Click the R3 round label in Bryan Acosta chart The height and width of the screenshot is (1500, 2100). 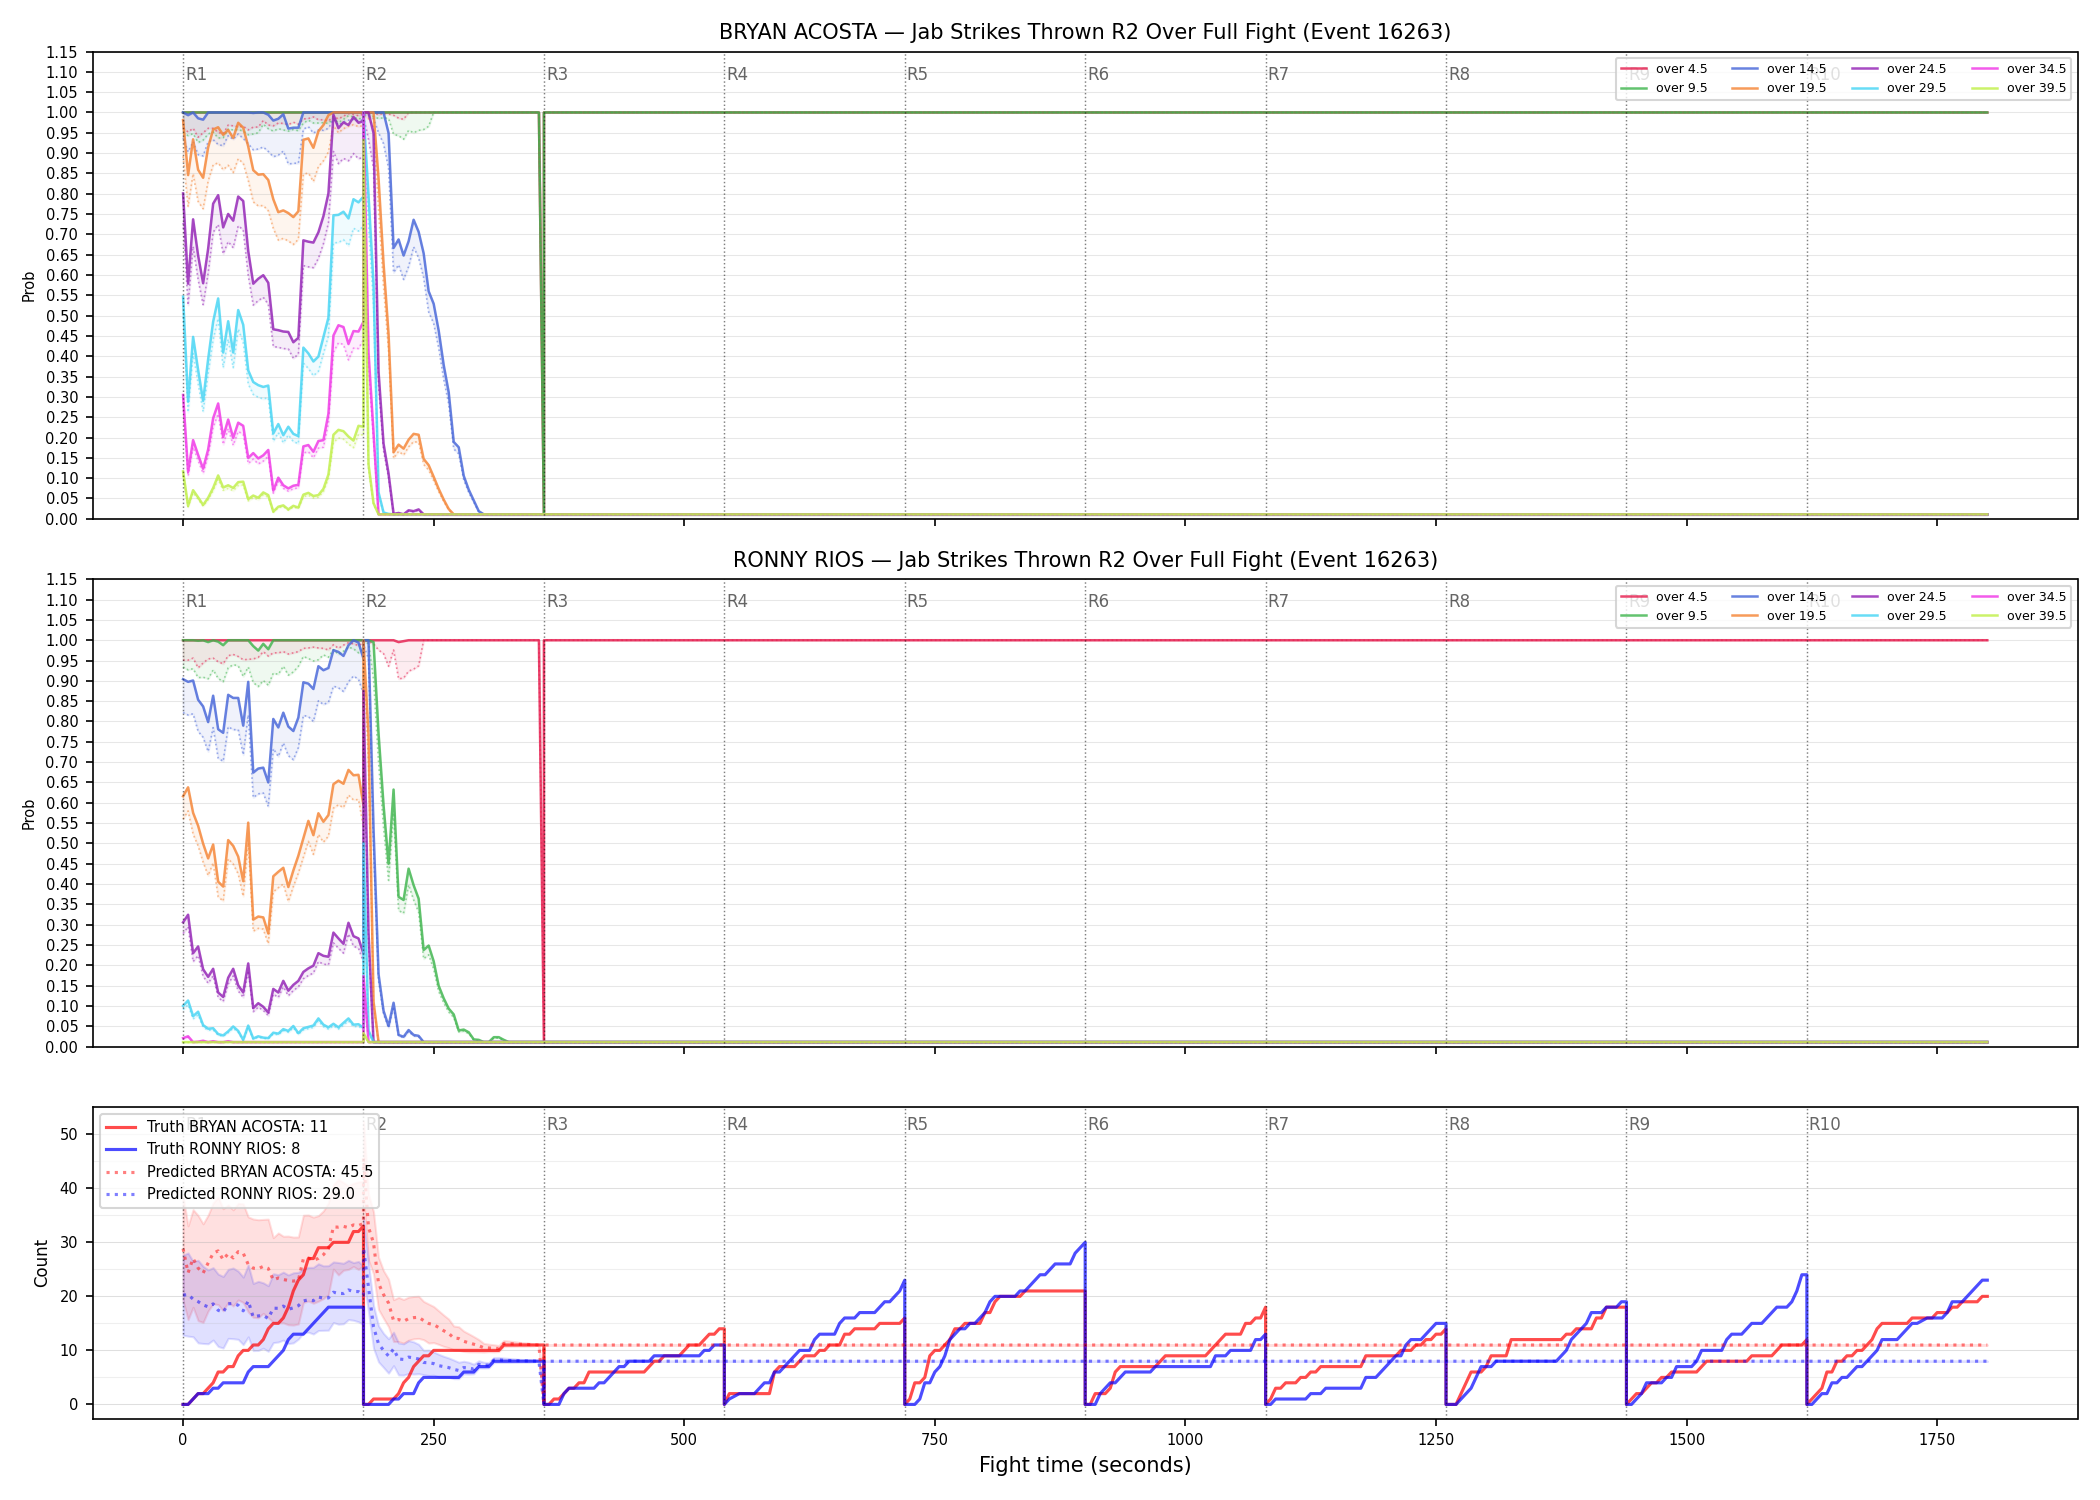point(557,74)
